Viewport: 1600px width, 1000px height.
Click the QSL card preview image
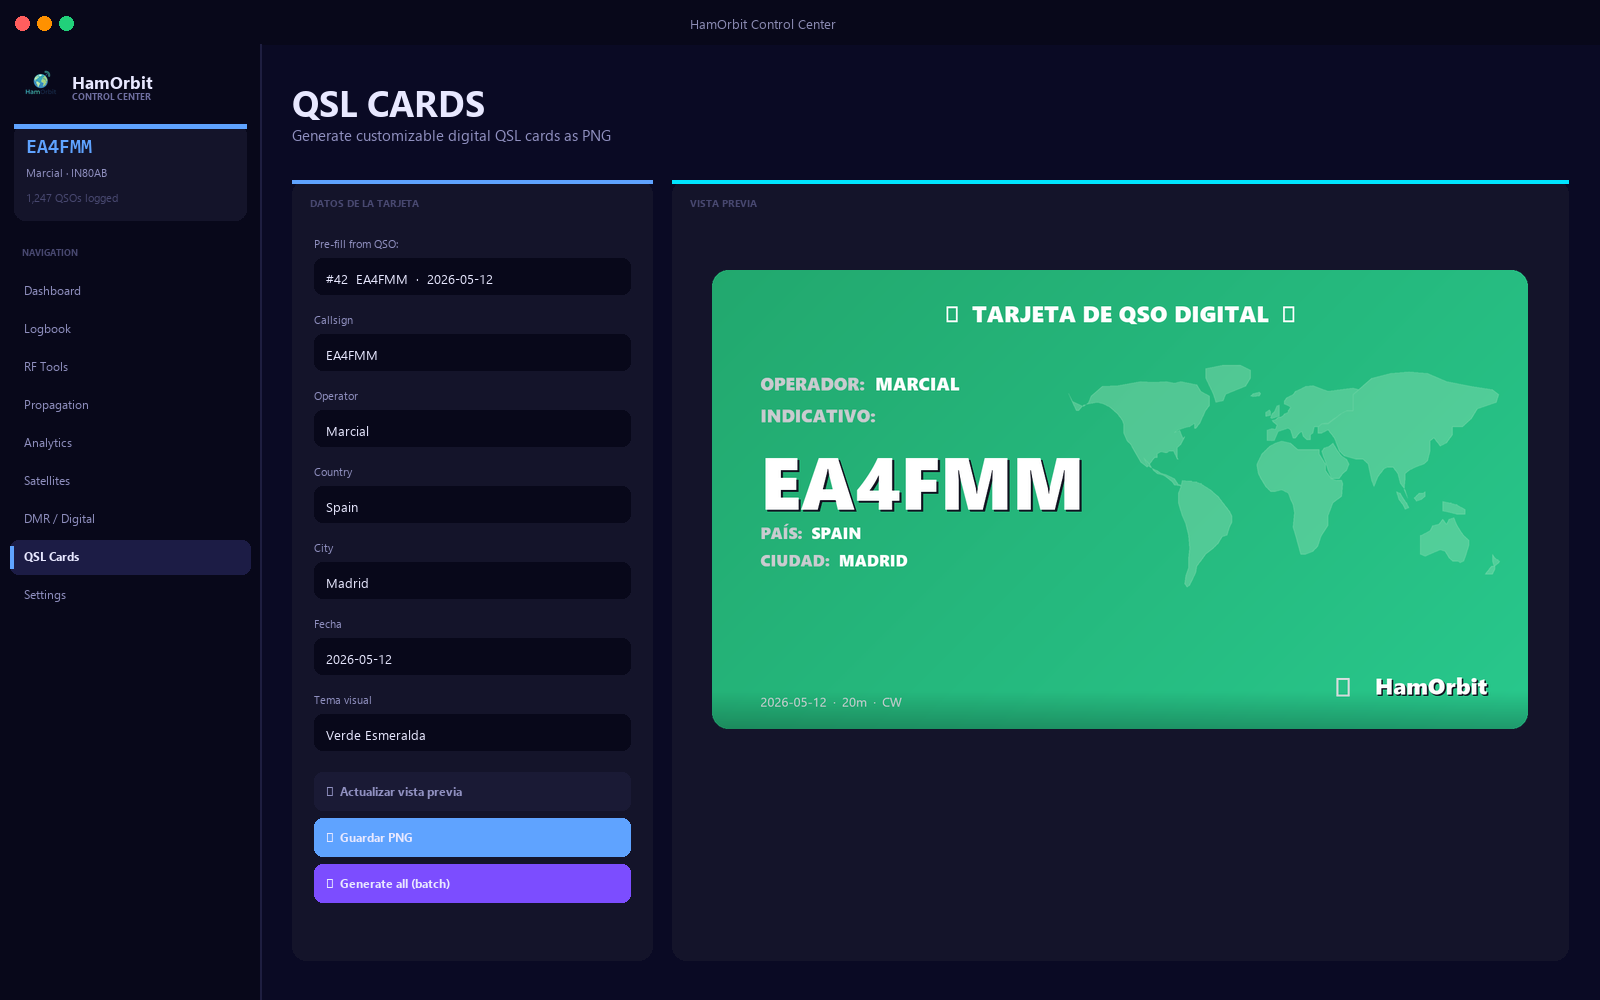pyautogui.click(x=1120, y=499)
